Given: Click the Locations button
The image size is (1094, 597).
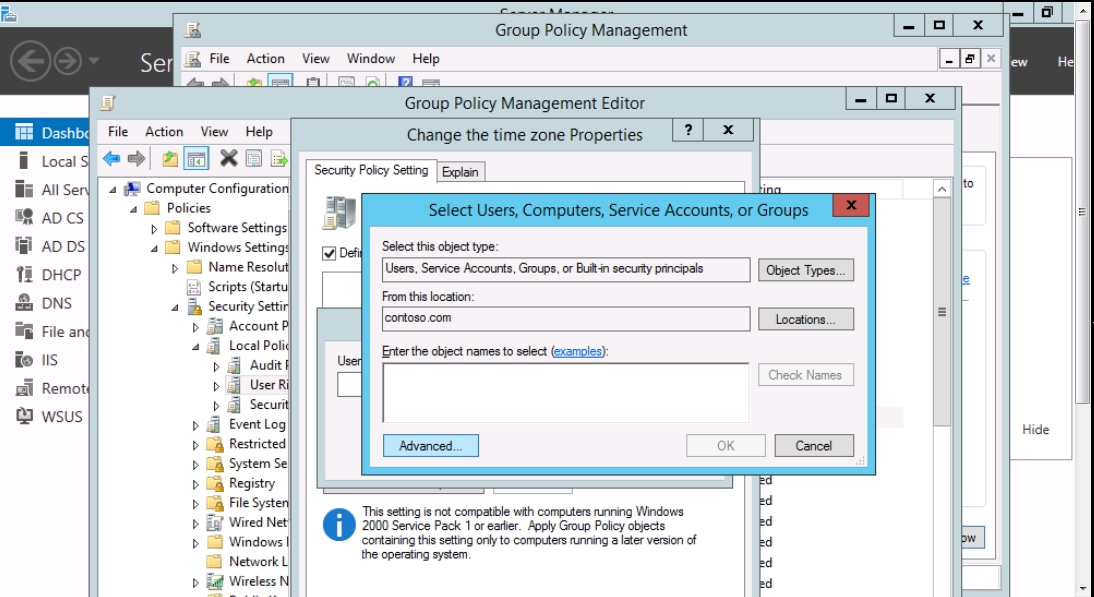Looking at the screenshot, I should click(806, 319).
